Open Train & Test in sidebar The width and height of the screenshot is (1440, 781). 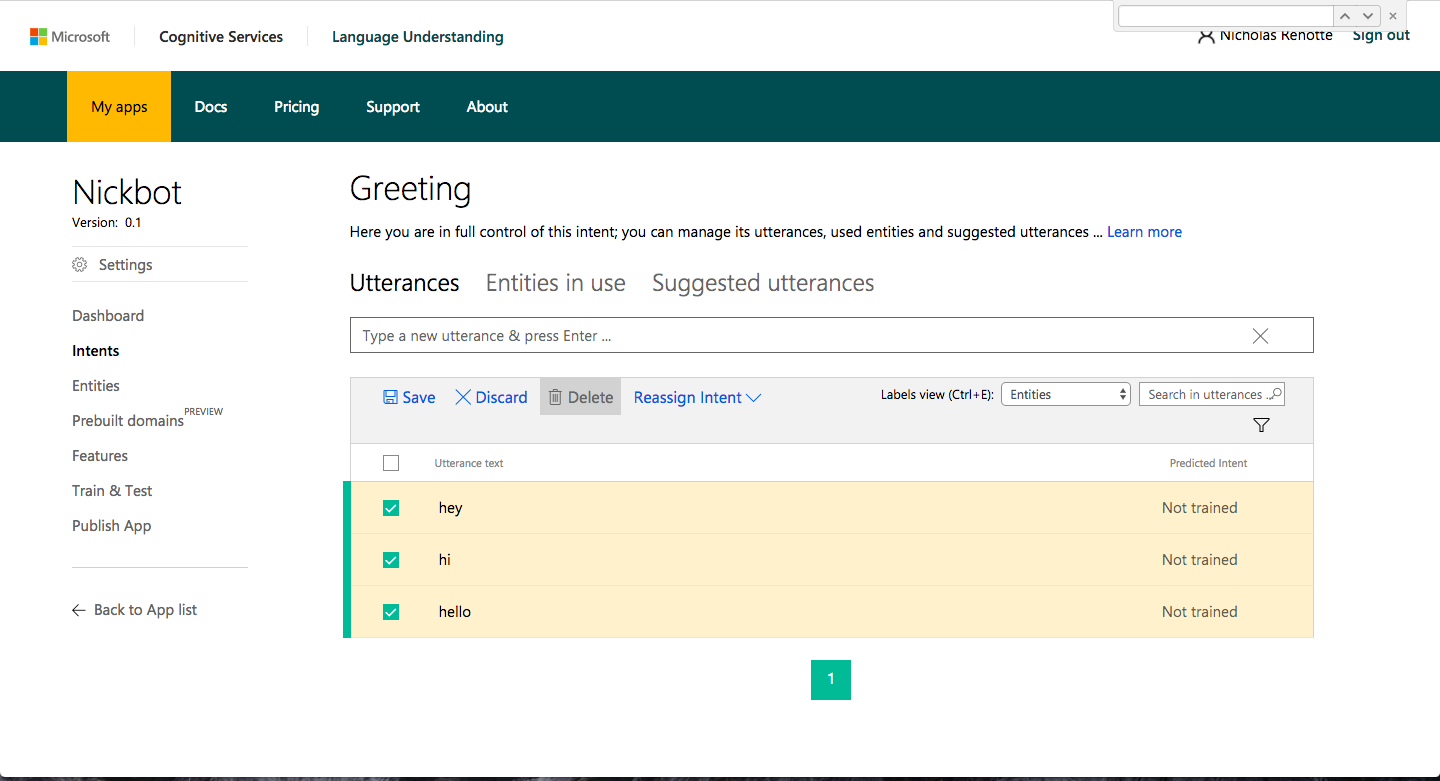click(x=112, y=491)
